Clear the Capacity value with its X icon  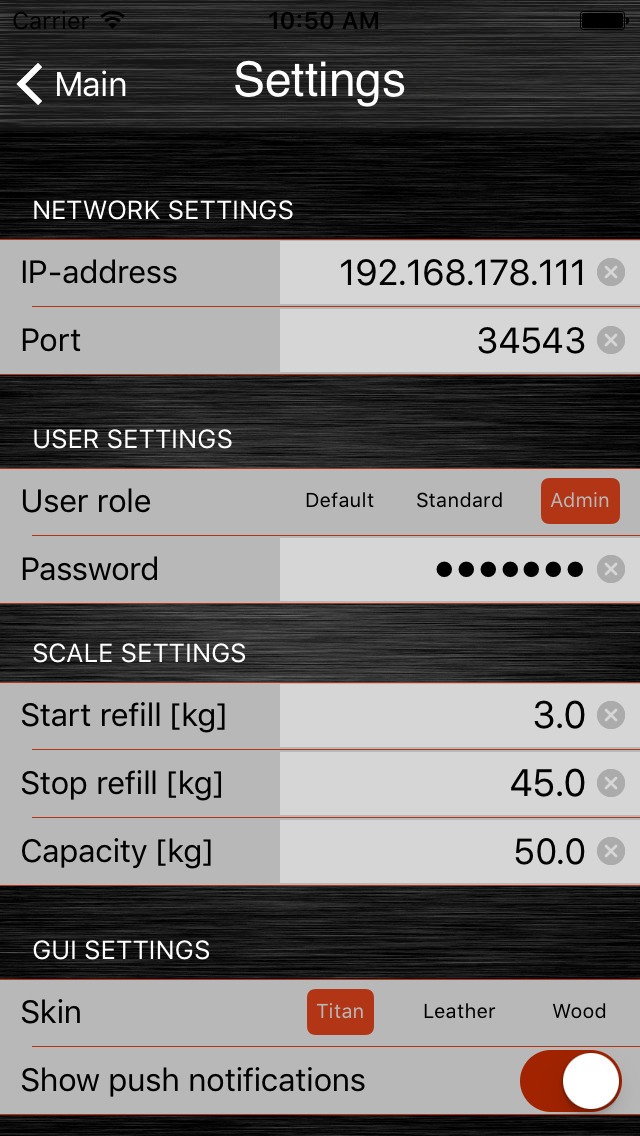[610, 851]
